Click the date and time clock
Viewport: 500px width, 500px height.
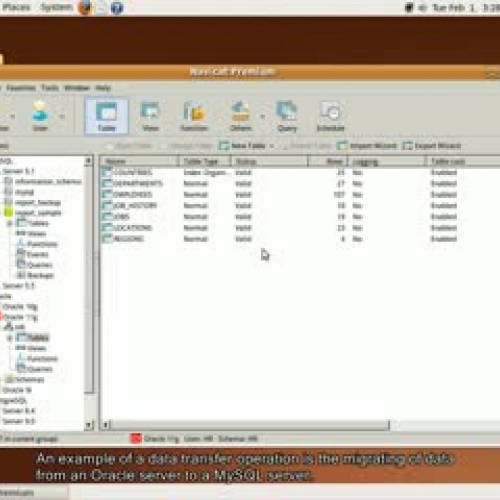[466, 8]
